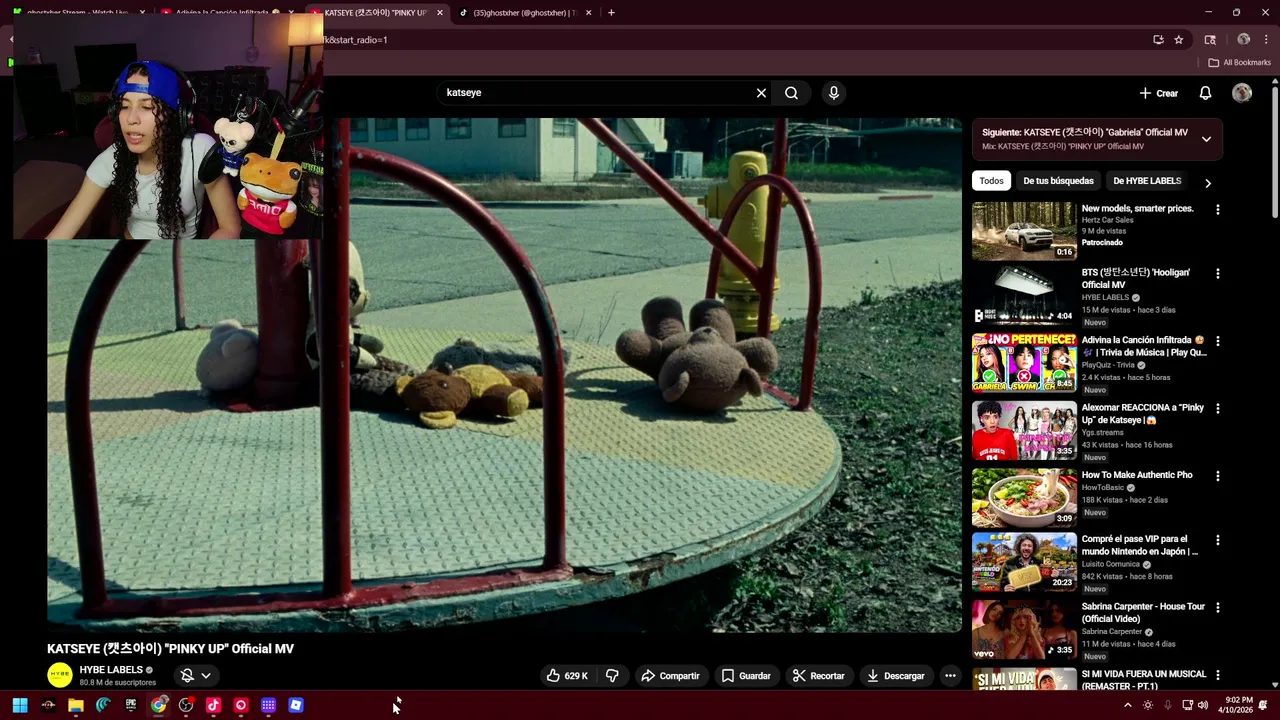Select the De HYBE LABELS filter chip

coord(1147,181)
